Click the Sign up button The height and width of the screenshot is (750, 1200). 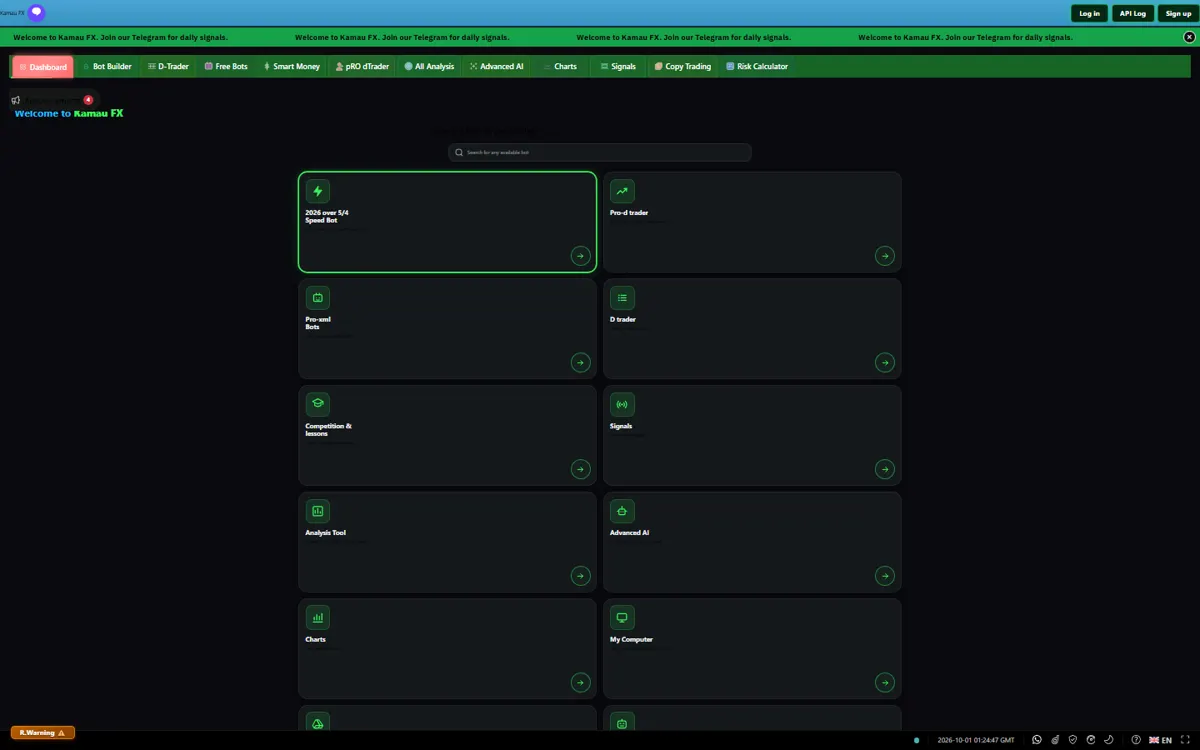[1178, 13]
